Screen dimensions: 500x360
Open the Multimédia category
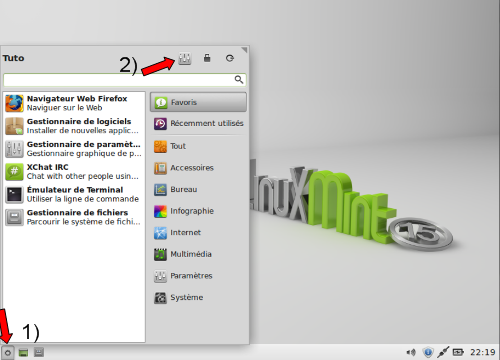tap(198, 254)
